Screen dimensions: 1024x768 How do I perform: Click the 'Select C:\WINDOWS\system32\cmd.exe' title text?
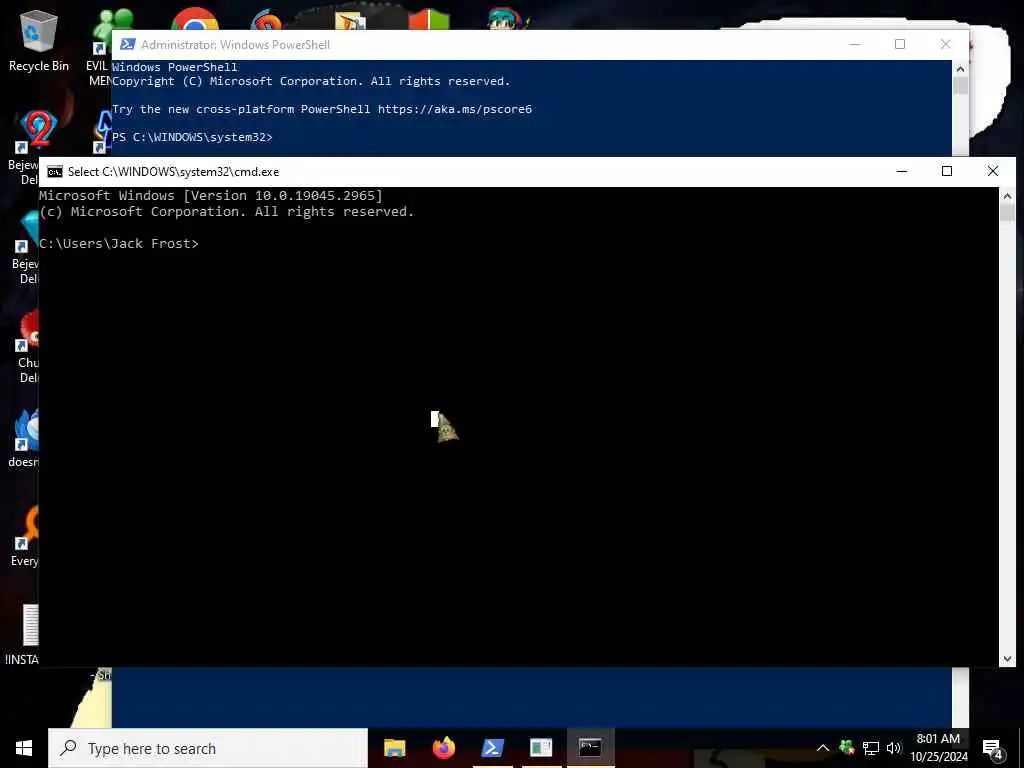pyautogui.click(x=173, y=172)
